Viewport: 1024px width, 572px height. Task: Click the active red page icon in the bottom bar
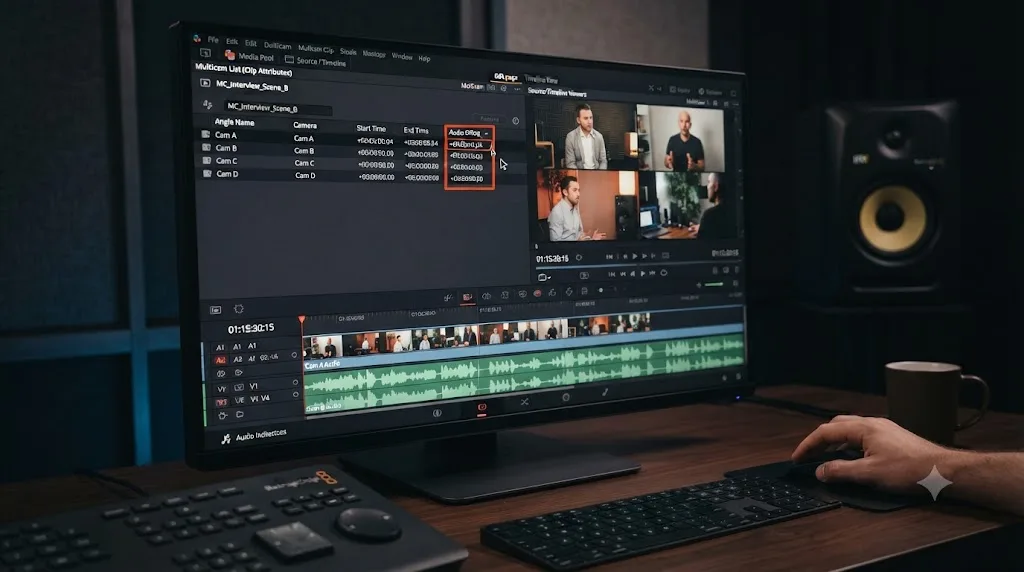pyautogui.click(x=482, y=408)
